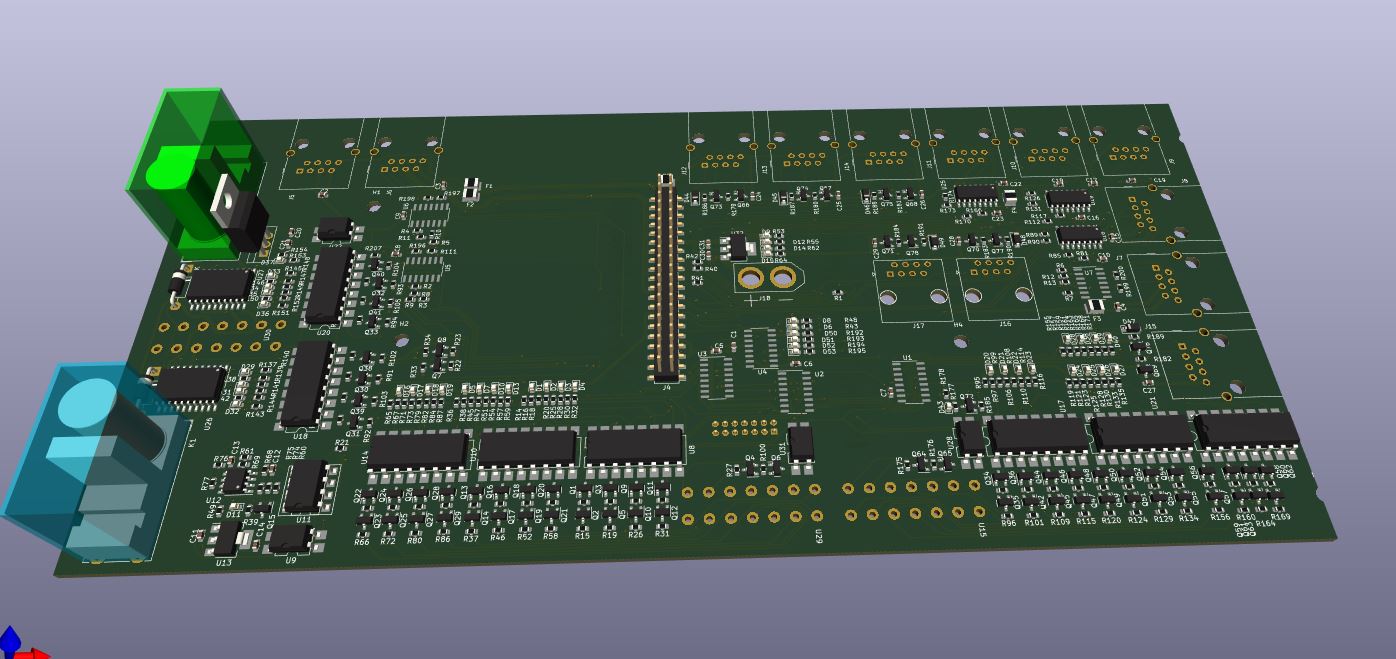Select the U9 chip near the bottom edge
This screenshot has height=659, width=1396.
coord(290,538)
